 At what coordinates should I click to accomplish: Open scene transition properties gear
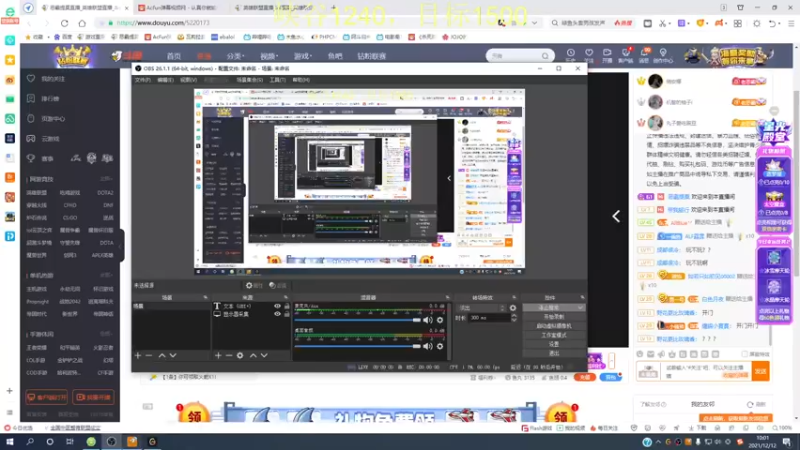point(513,308)
